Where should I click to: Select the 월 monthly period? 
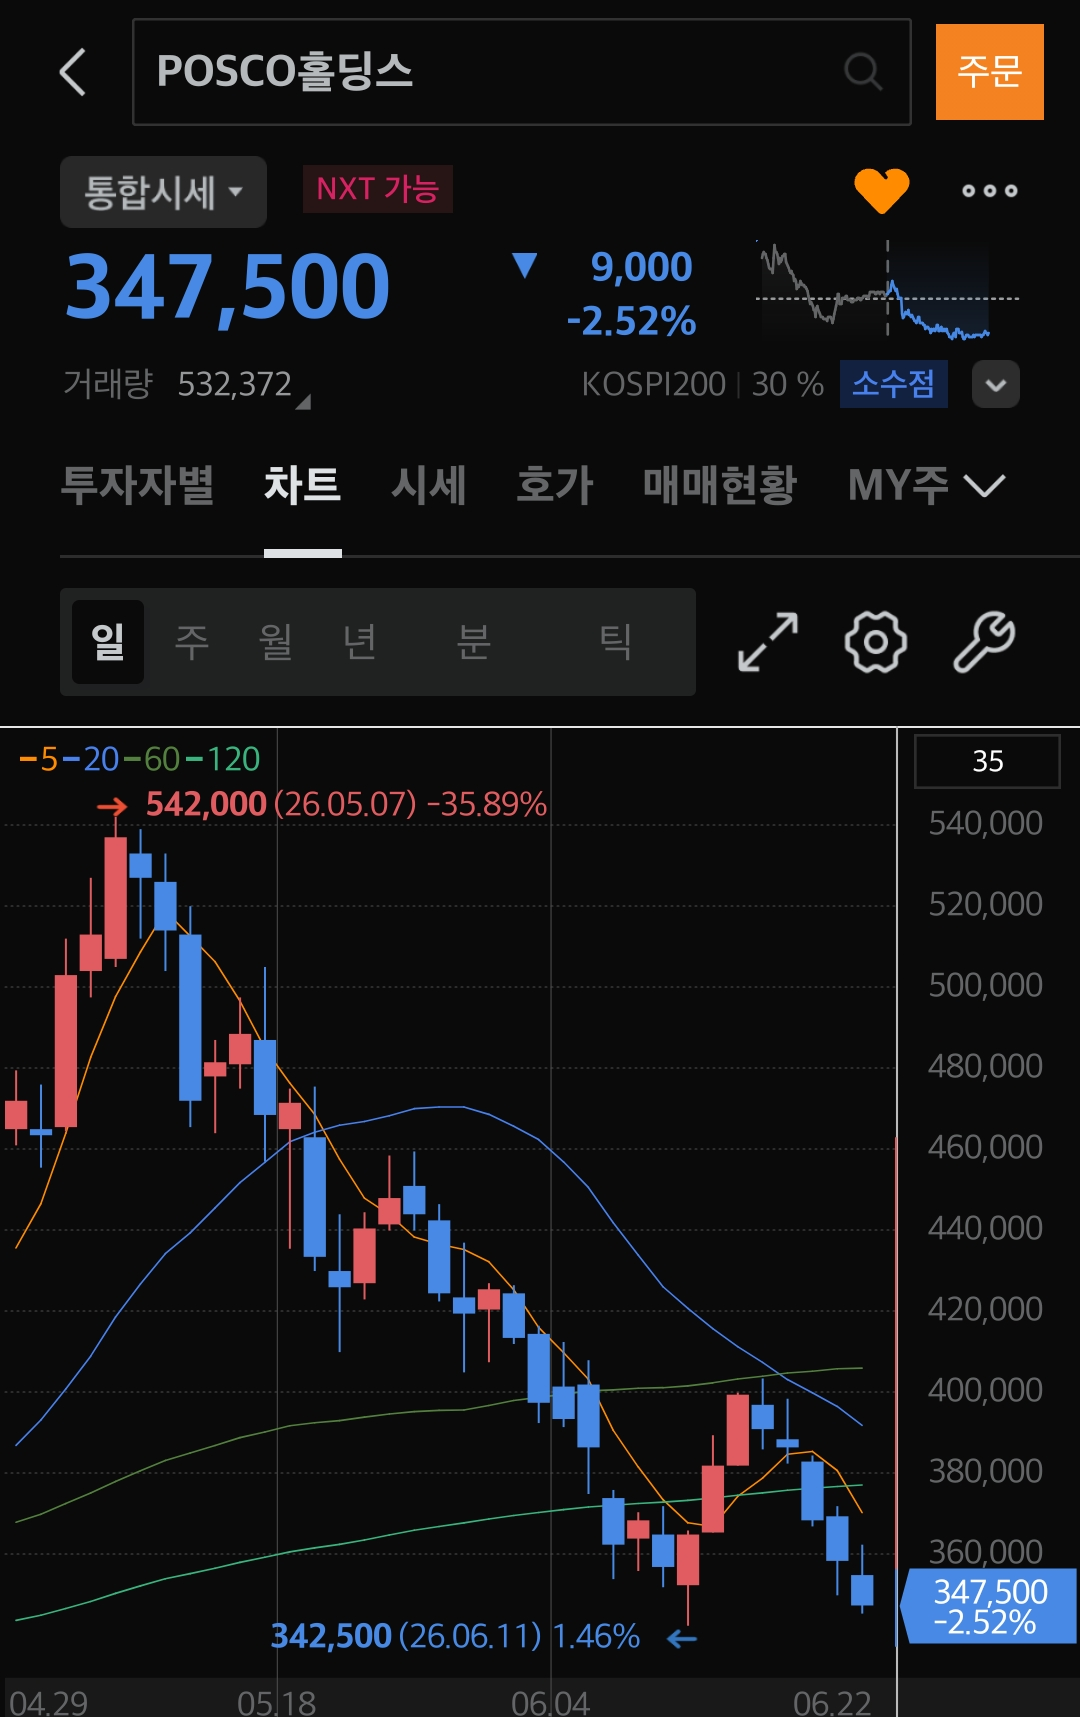point(276,642)
